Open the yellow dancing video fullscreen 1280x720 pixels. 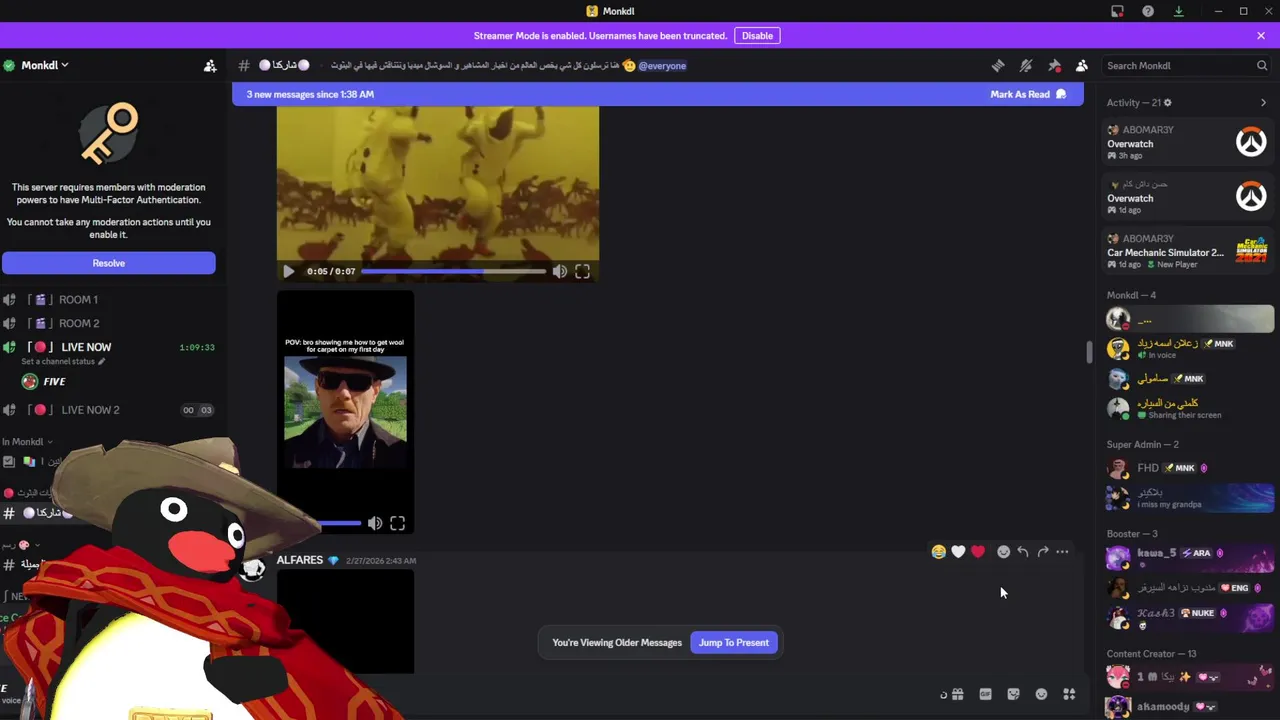click(x=582, y=271)
